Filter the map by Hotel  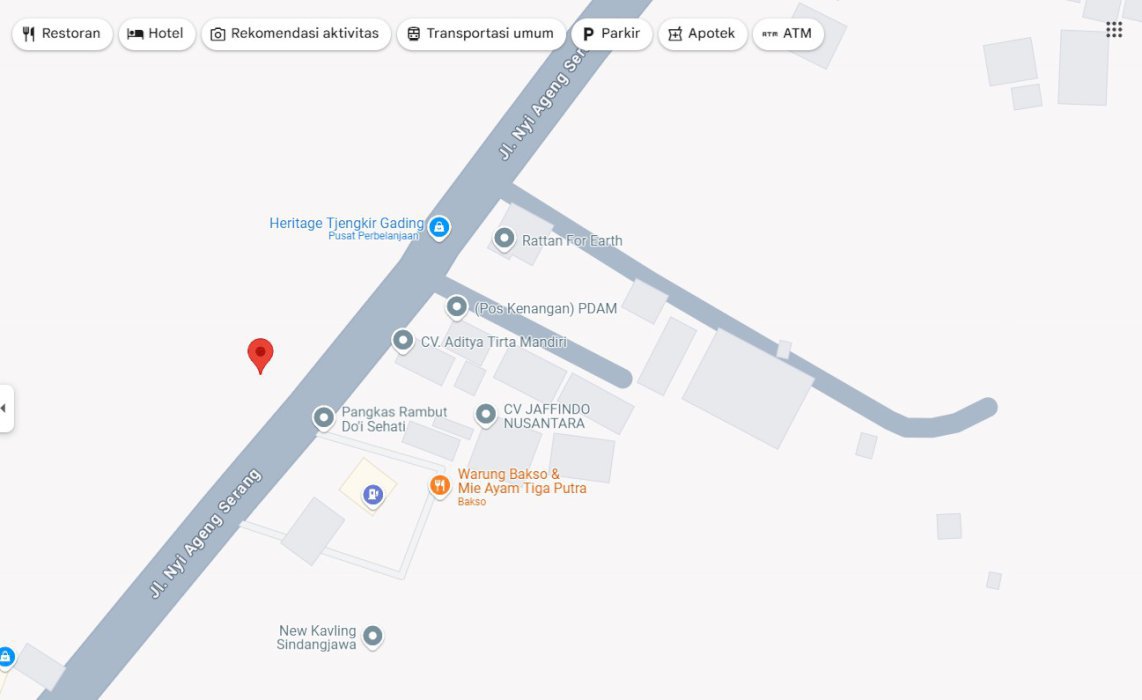coord(157,34)
